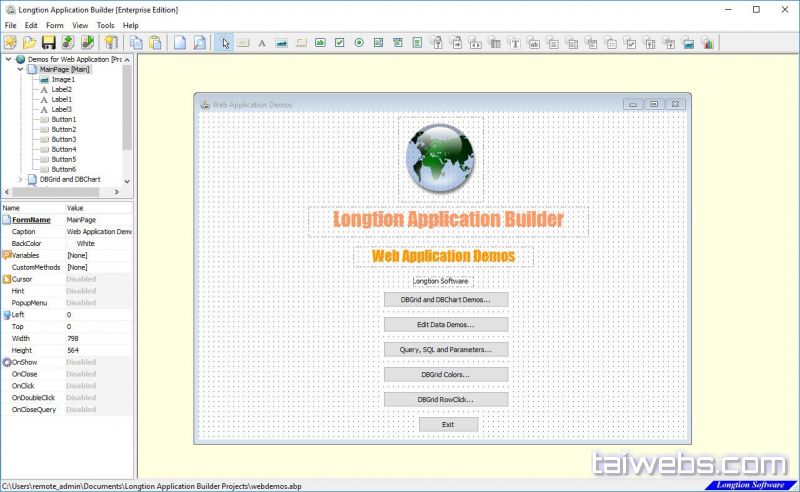Click the Paste clipboard toolbar icon
This screenshot has width=800, height=492.
(154, 42)
